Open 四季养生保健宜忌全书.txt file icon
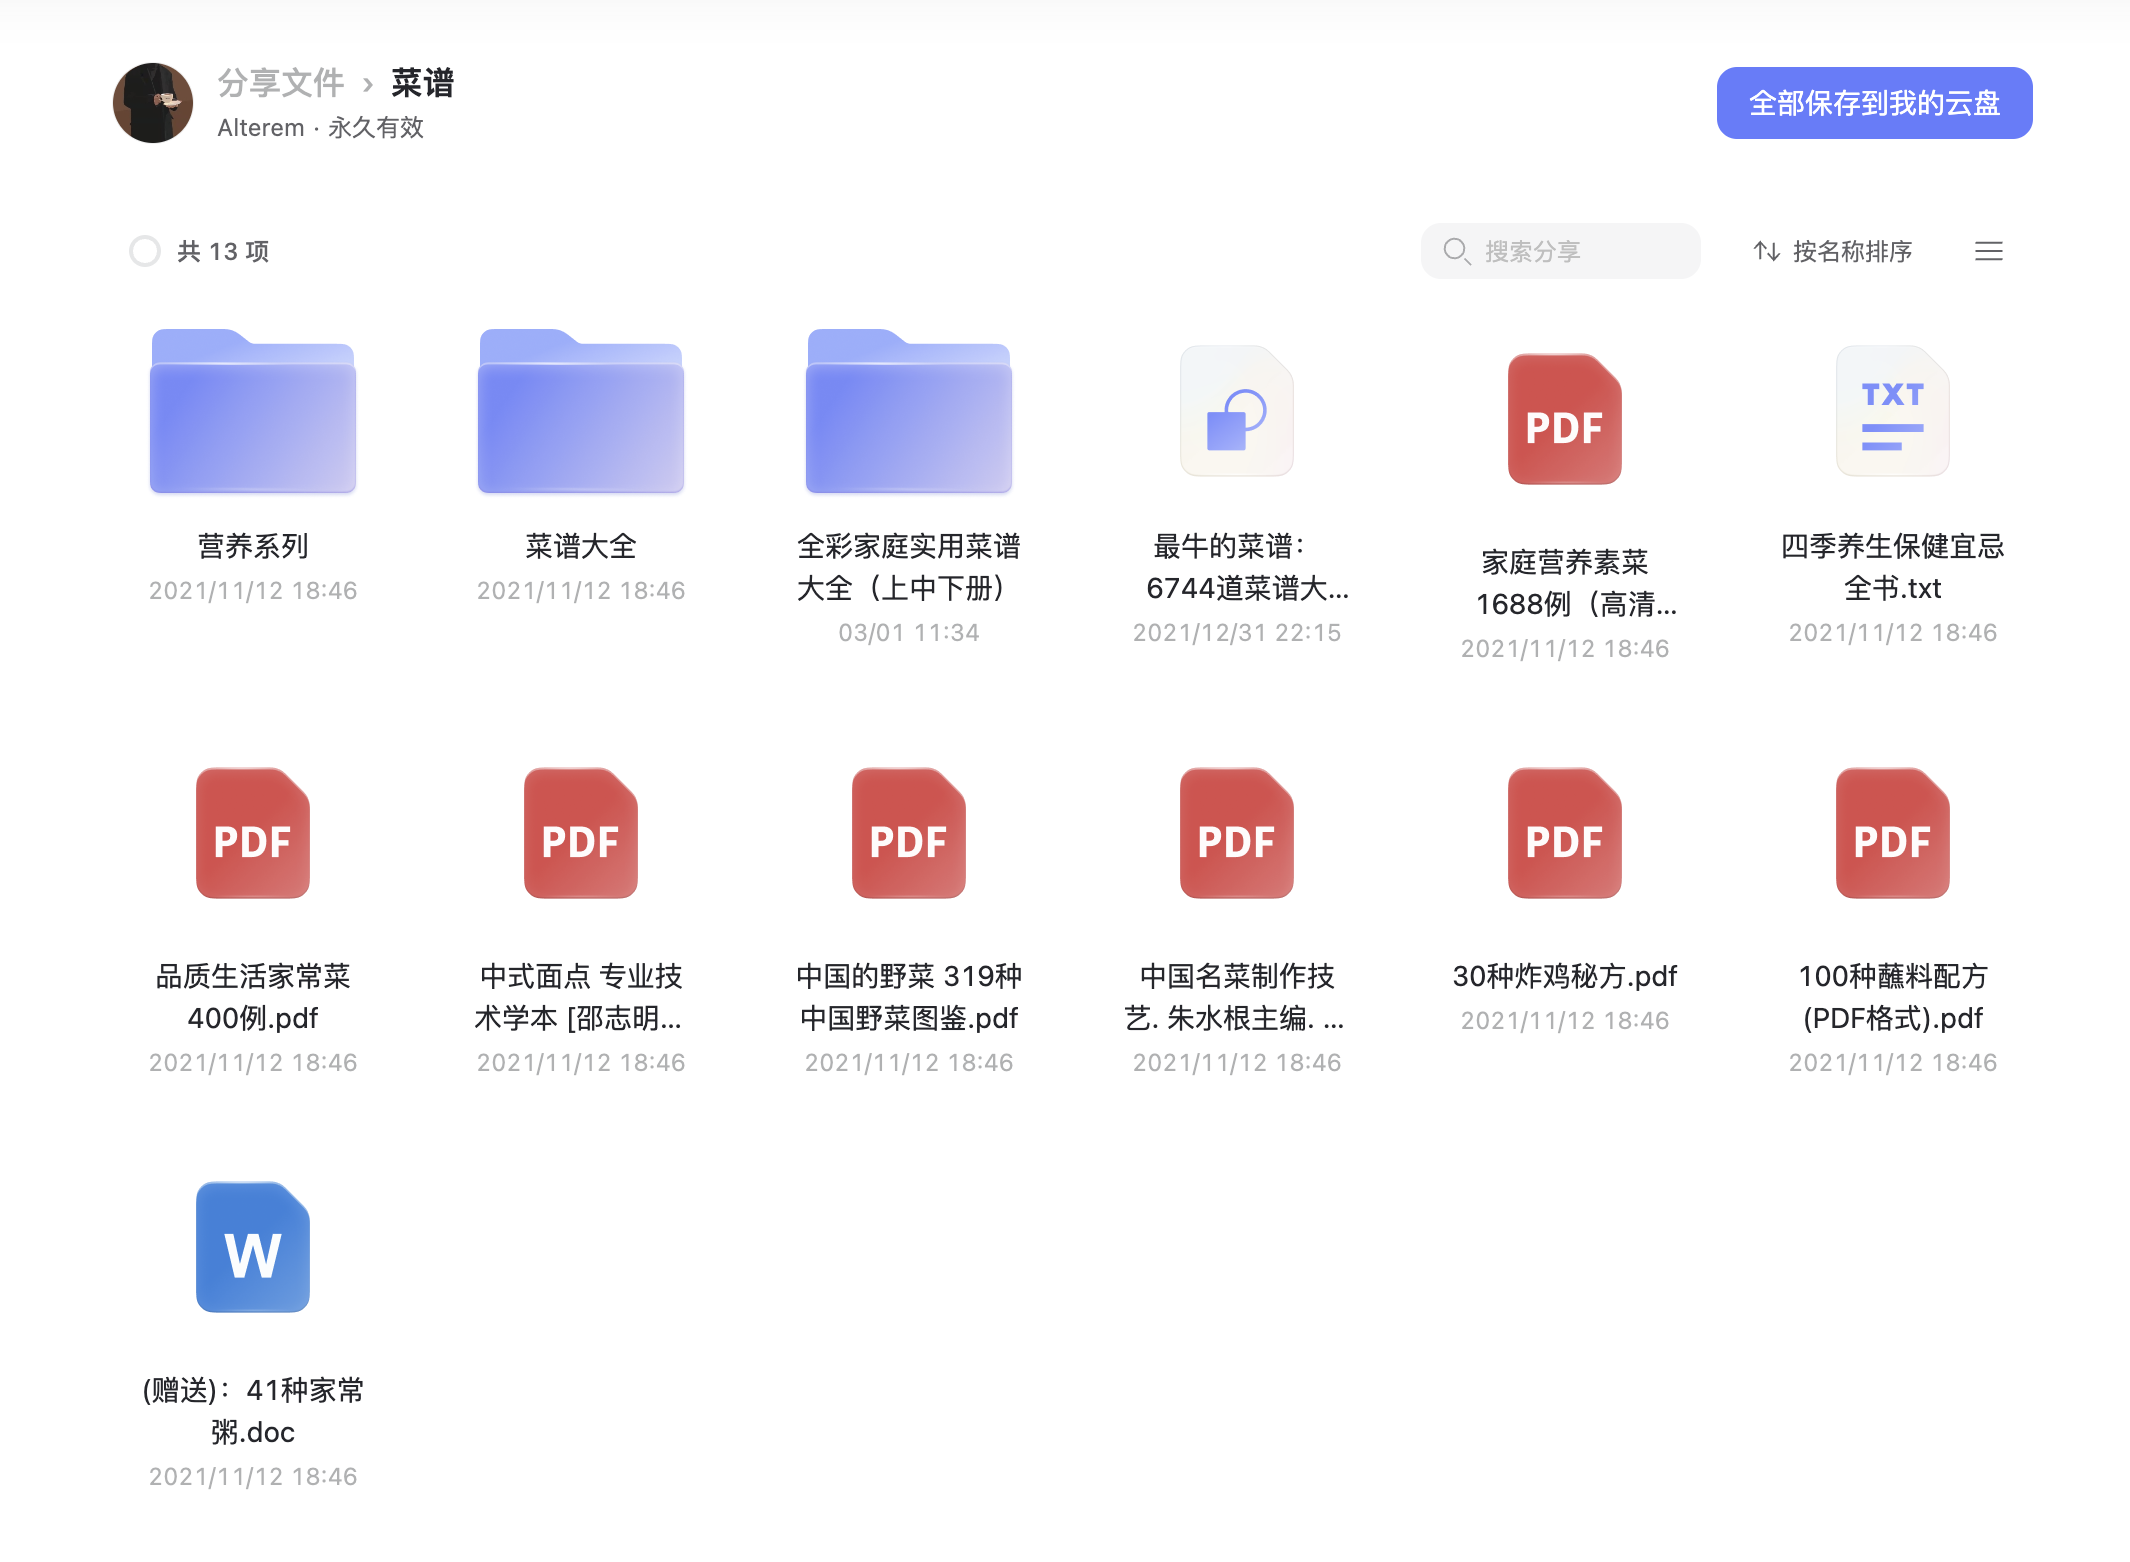Viewport: 2130px width, 1562px height. (1893, 411)
